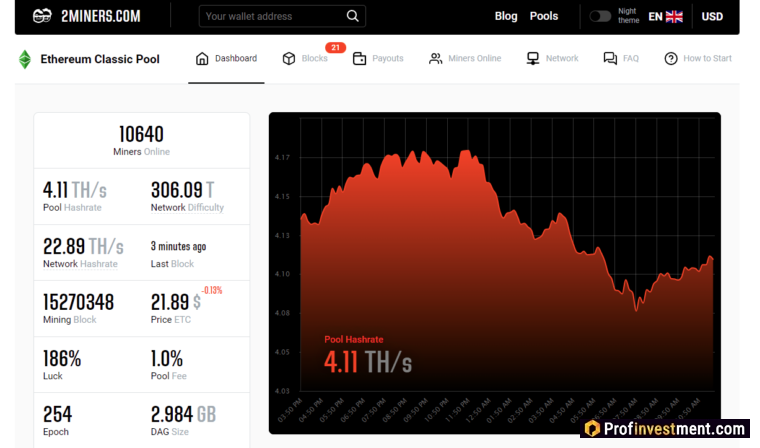The image size is (760, 448).
Task: Click the Ethereum Classic Pool title
Action: pos(100,59)
